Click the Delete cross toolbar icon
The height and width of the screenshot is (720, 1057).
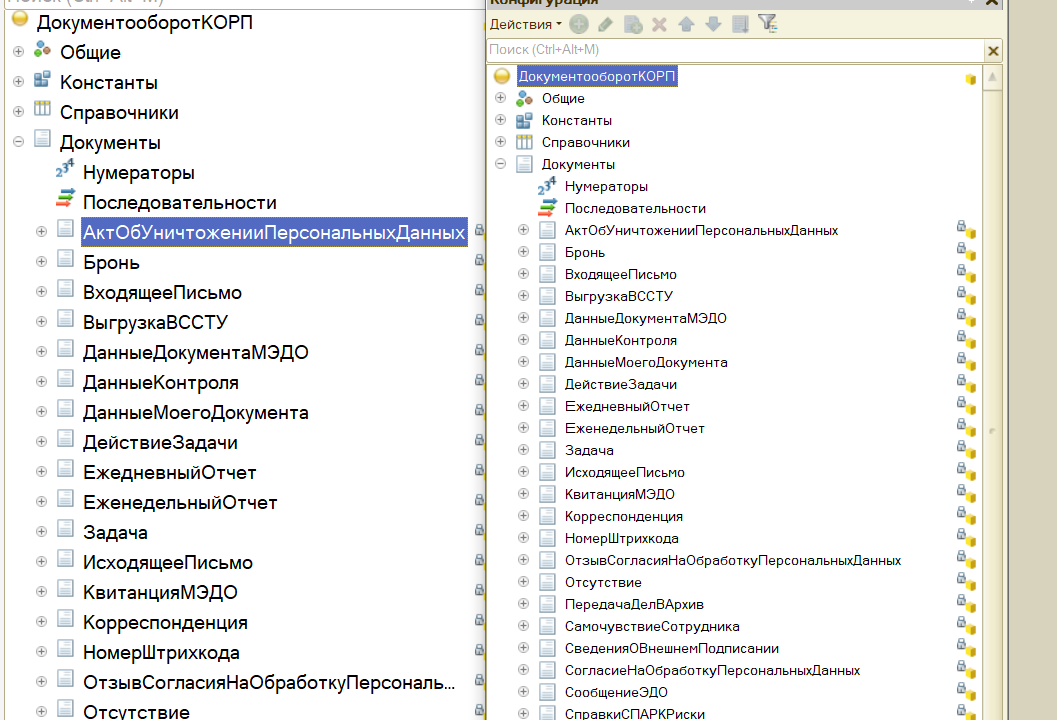tap(659, 25)
